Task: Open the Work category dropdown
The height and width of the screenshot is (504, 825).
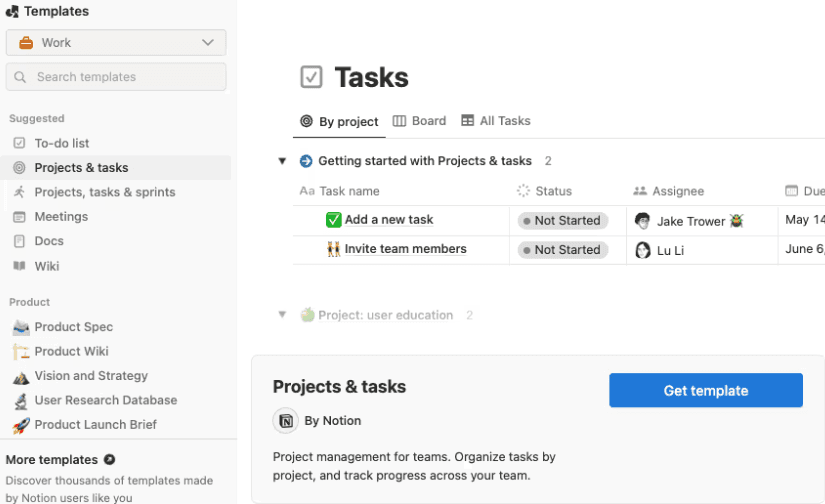Action: (x=116, y=43)
